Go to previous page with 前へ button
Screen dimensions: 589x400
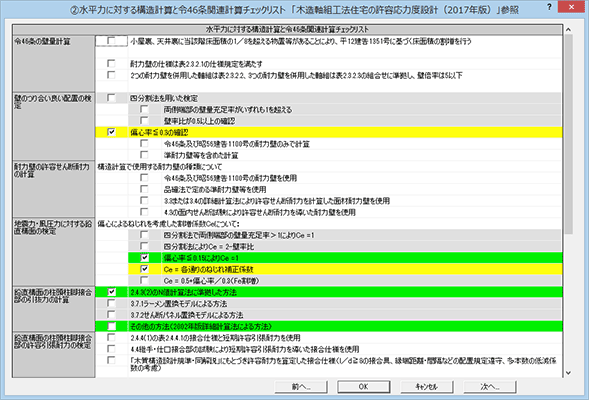click(301, 386)
